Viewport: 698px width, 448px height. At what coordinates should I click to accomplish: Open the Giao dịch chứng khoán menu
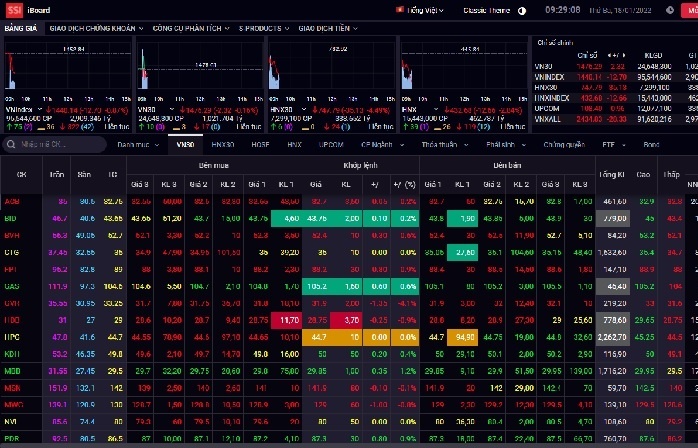click(x=94, y=28)
